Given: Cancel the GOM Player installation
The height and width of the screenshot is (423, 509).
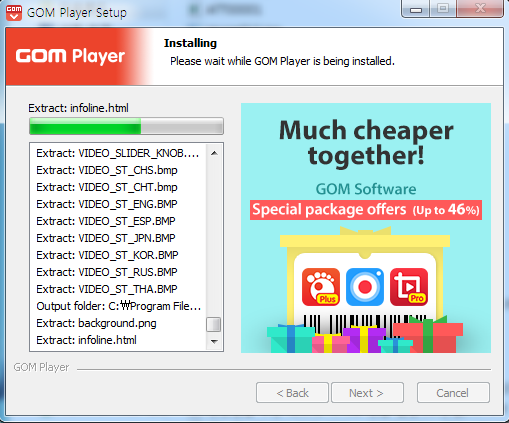Looking at the screenshot, I should [453, 393].
